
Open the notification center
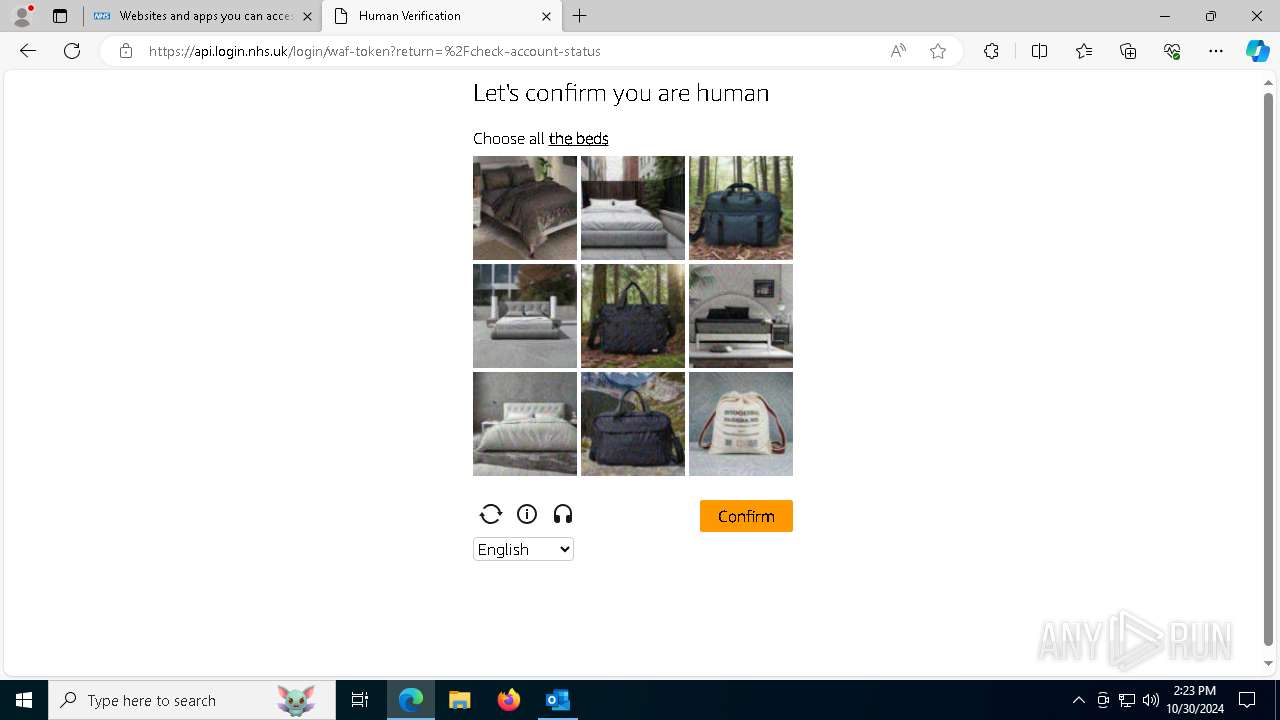pos(1247,700)
